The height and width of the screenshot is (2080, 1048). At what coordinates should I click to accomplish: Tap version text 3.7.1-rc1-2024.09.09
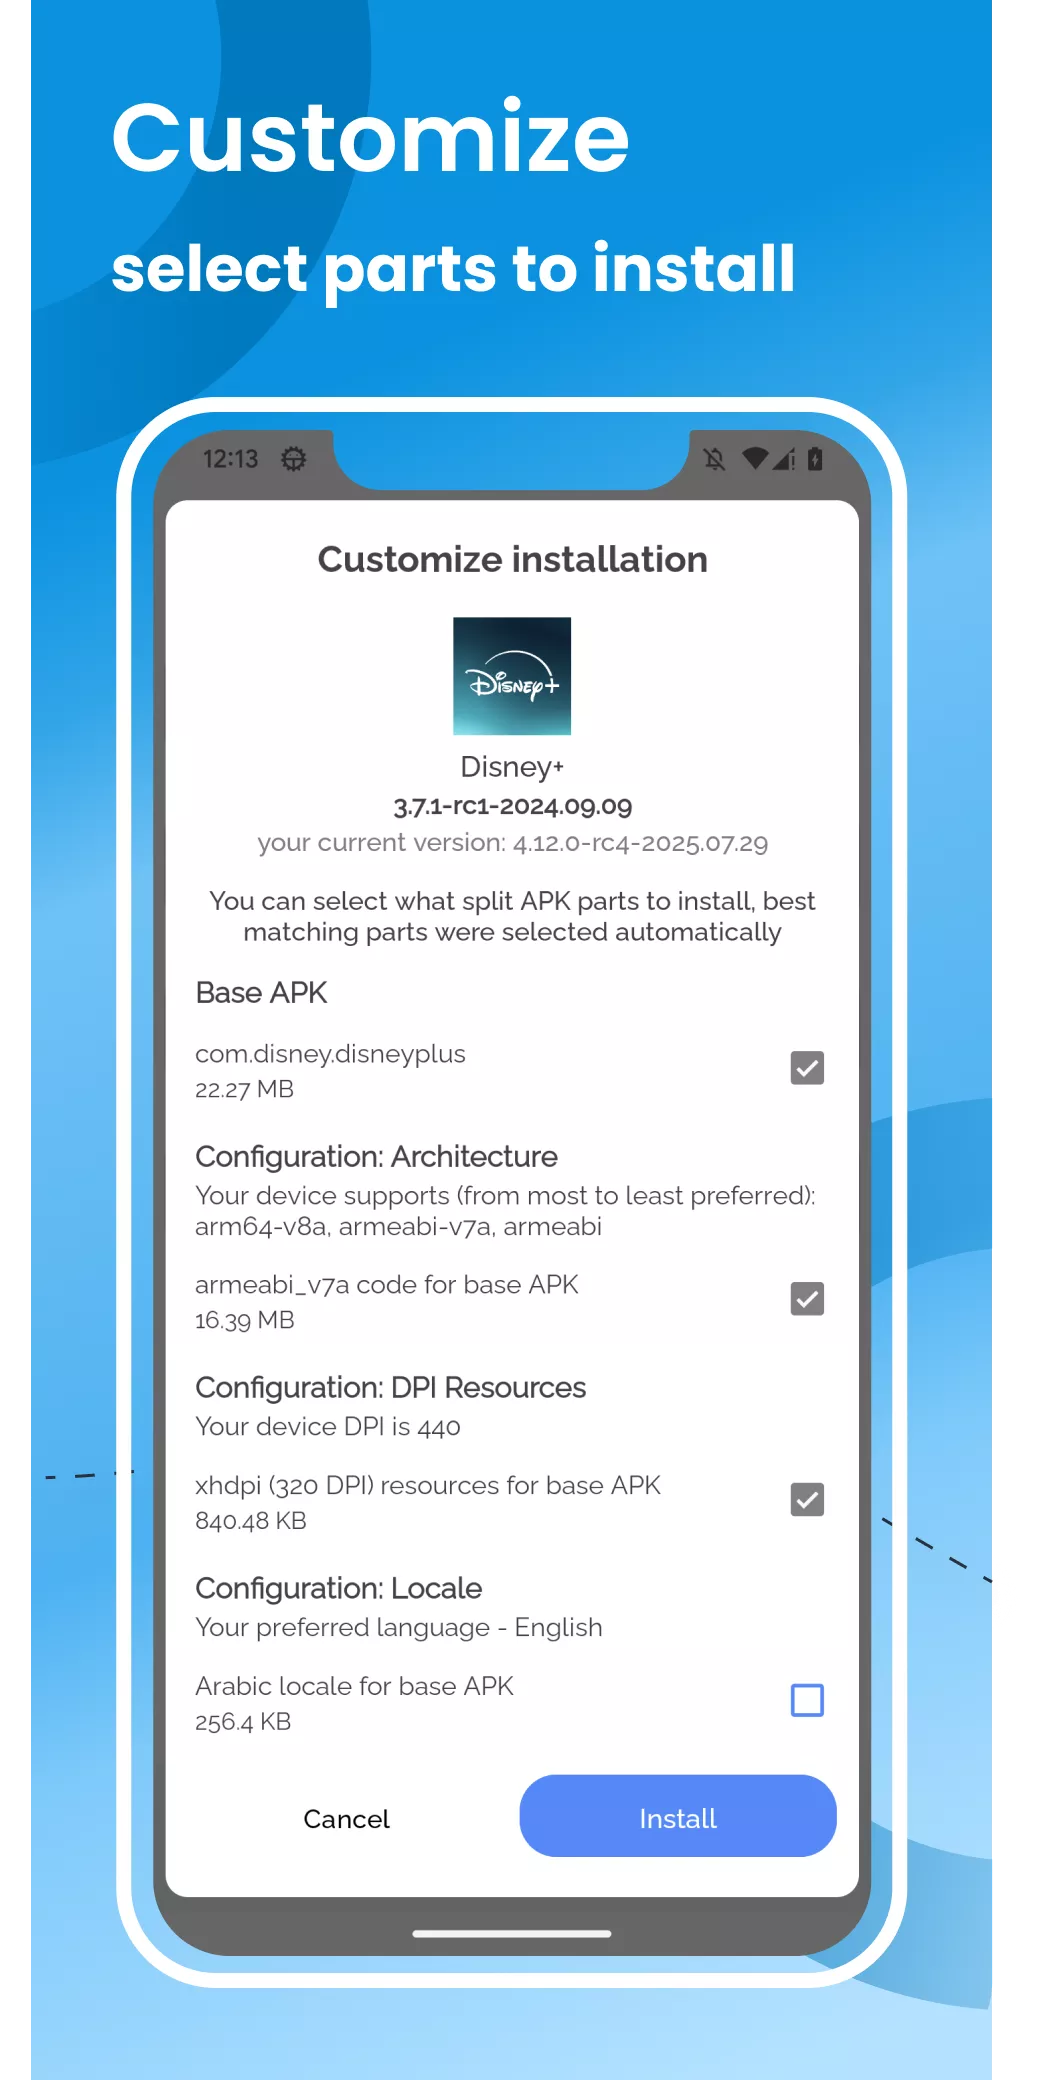(x=512, y=806)
